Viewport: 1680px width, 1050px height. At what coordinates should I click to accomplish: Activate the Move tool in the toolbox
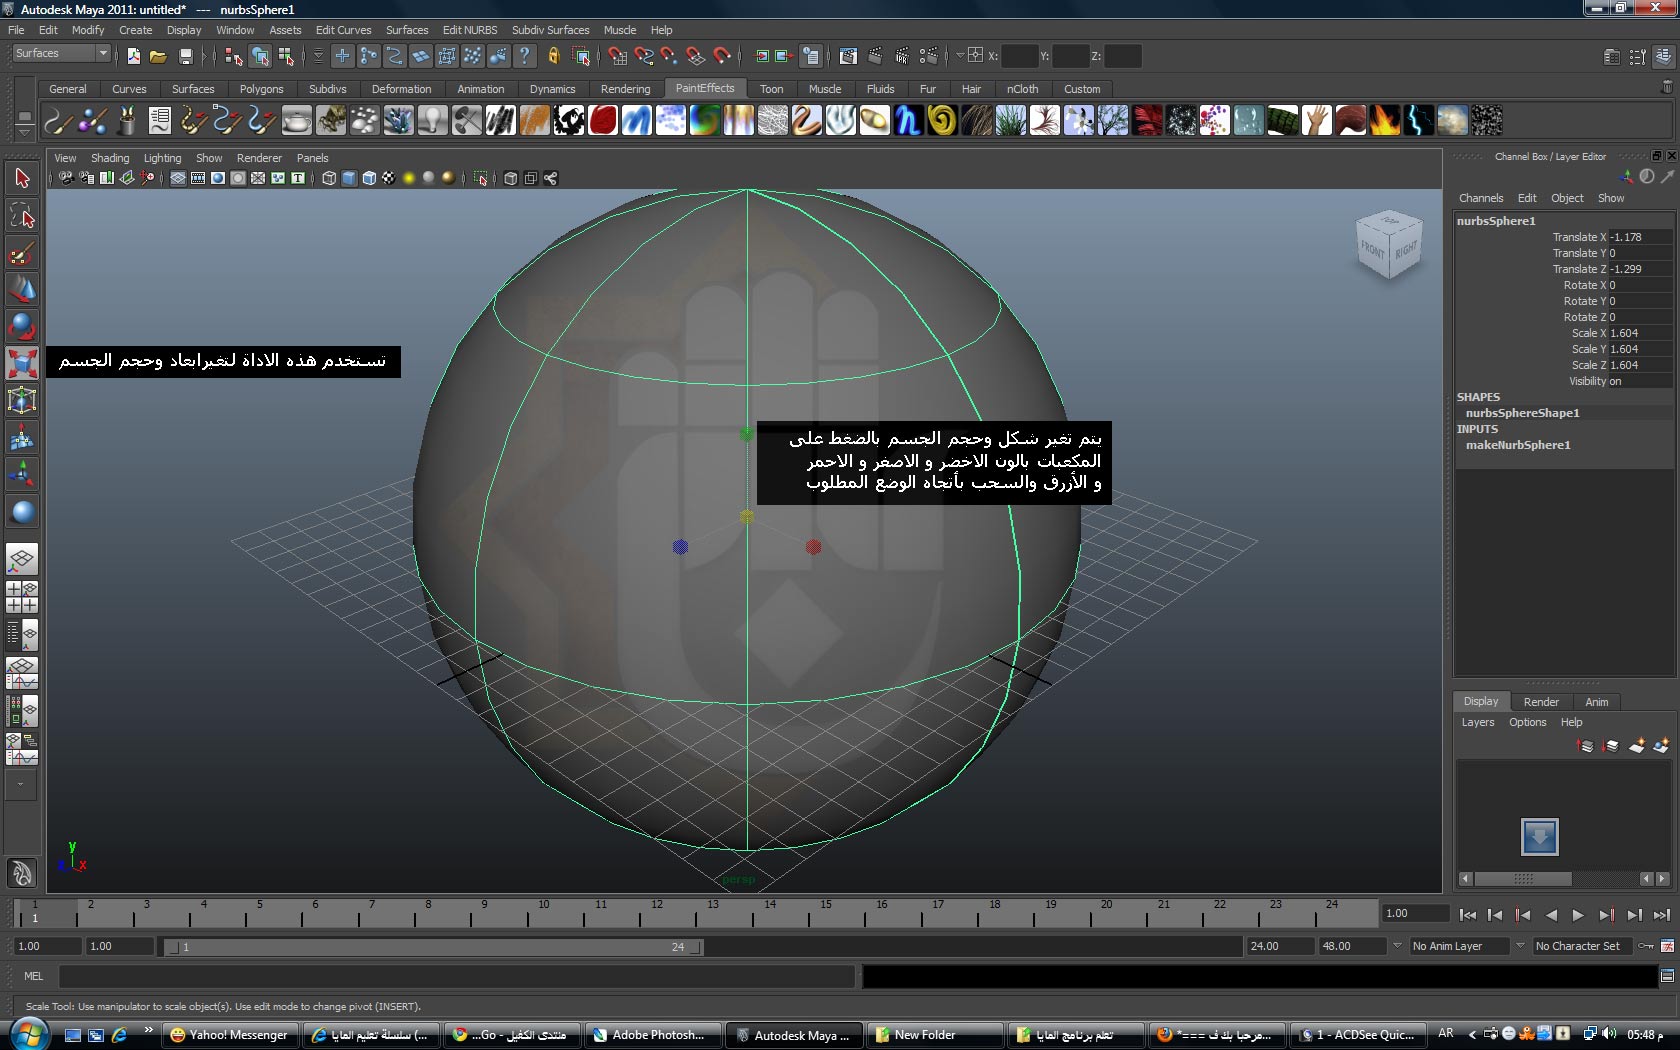(x=22, y=289)
